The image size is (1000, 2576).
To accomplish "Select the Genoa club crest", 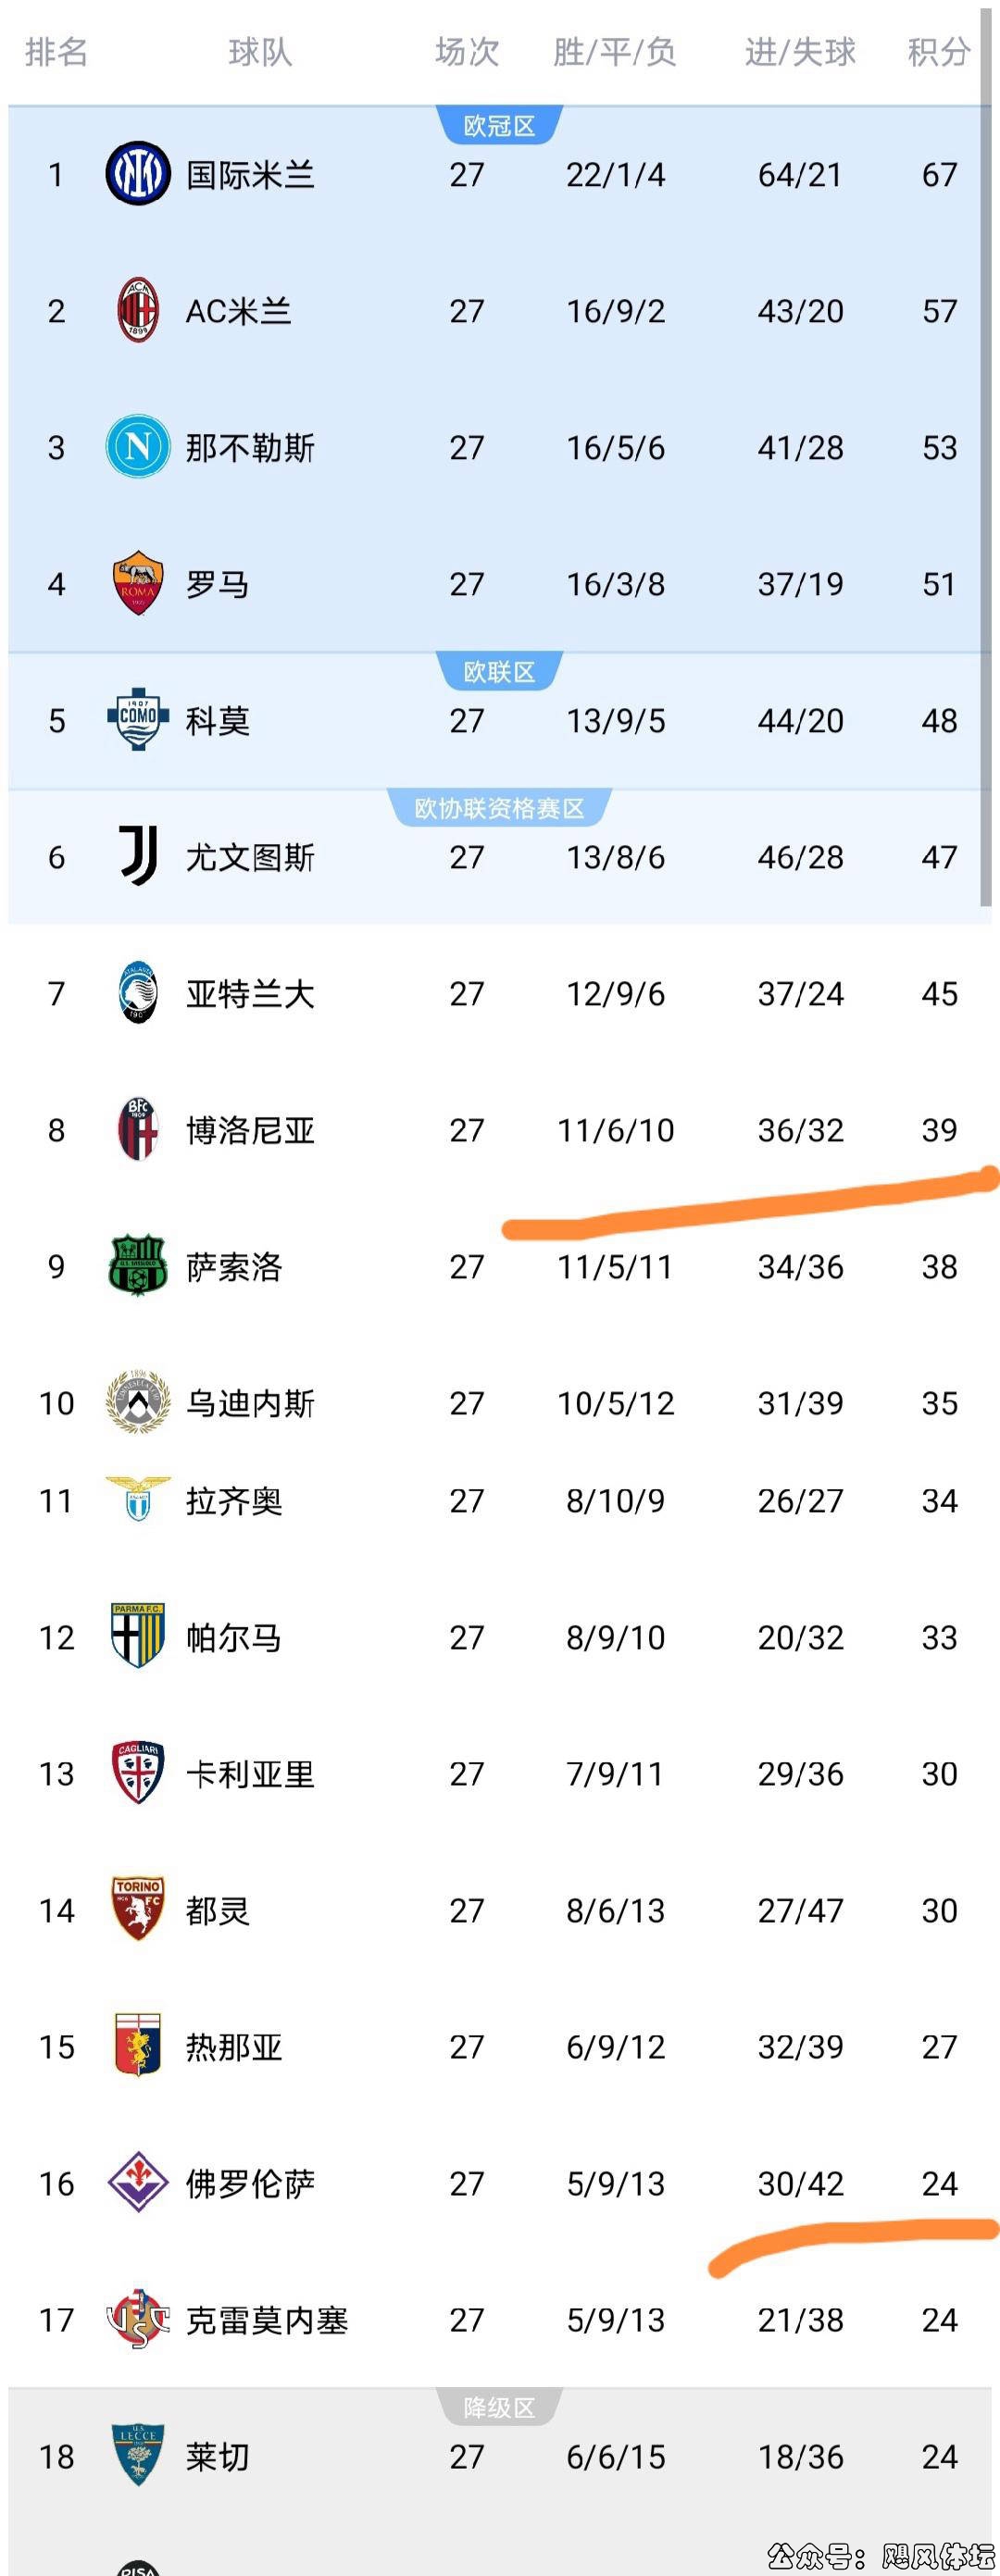I will [x=137, y=2046].
